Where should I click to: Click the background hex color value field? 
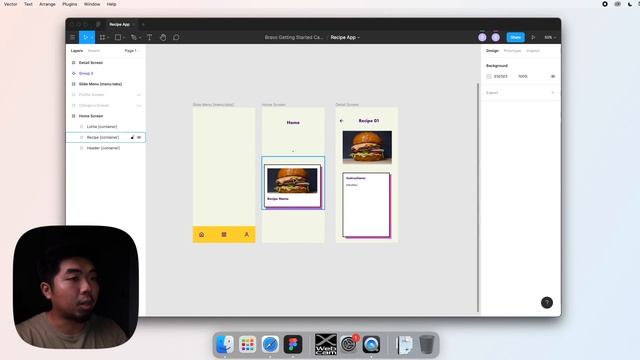[501, 76]
